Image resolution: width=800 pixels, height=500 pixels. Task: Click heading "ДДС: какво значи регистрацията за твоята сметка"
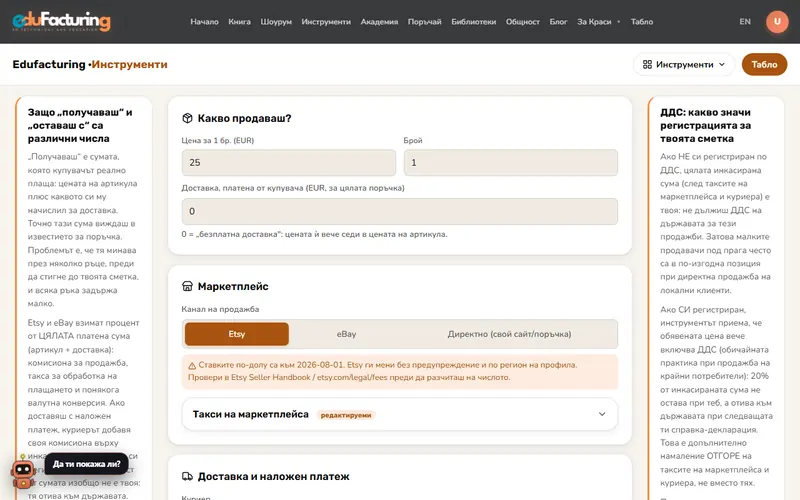click(x=706, y=126)
